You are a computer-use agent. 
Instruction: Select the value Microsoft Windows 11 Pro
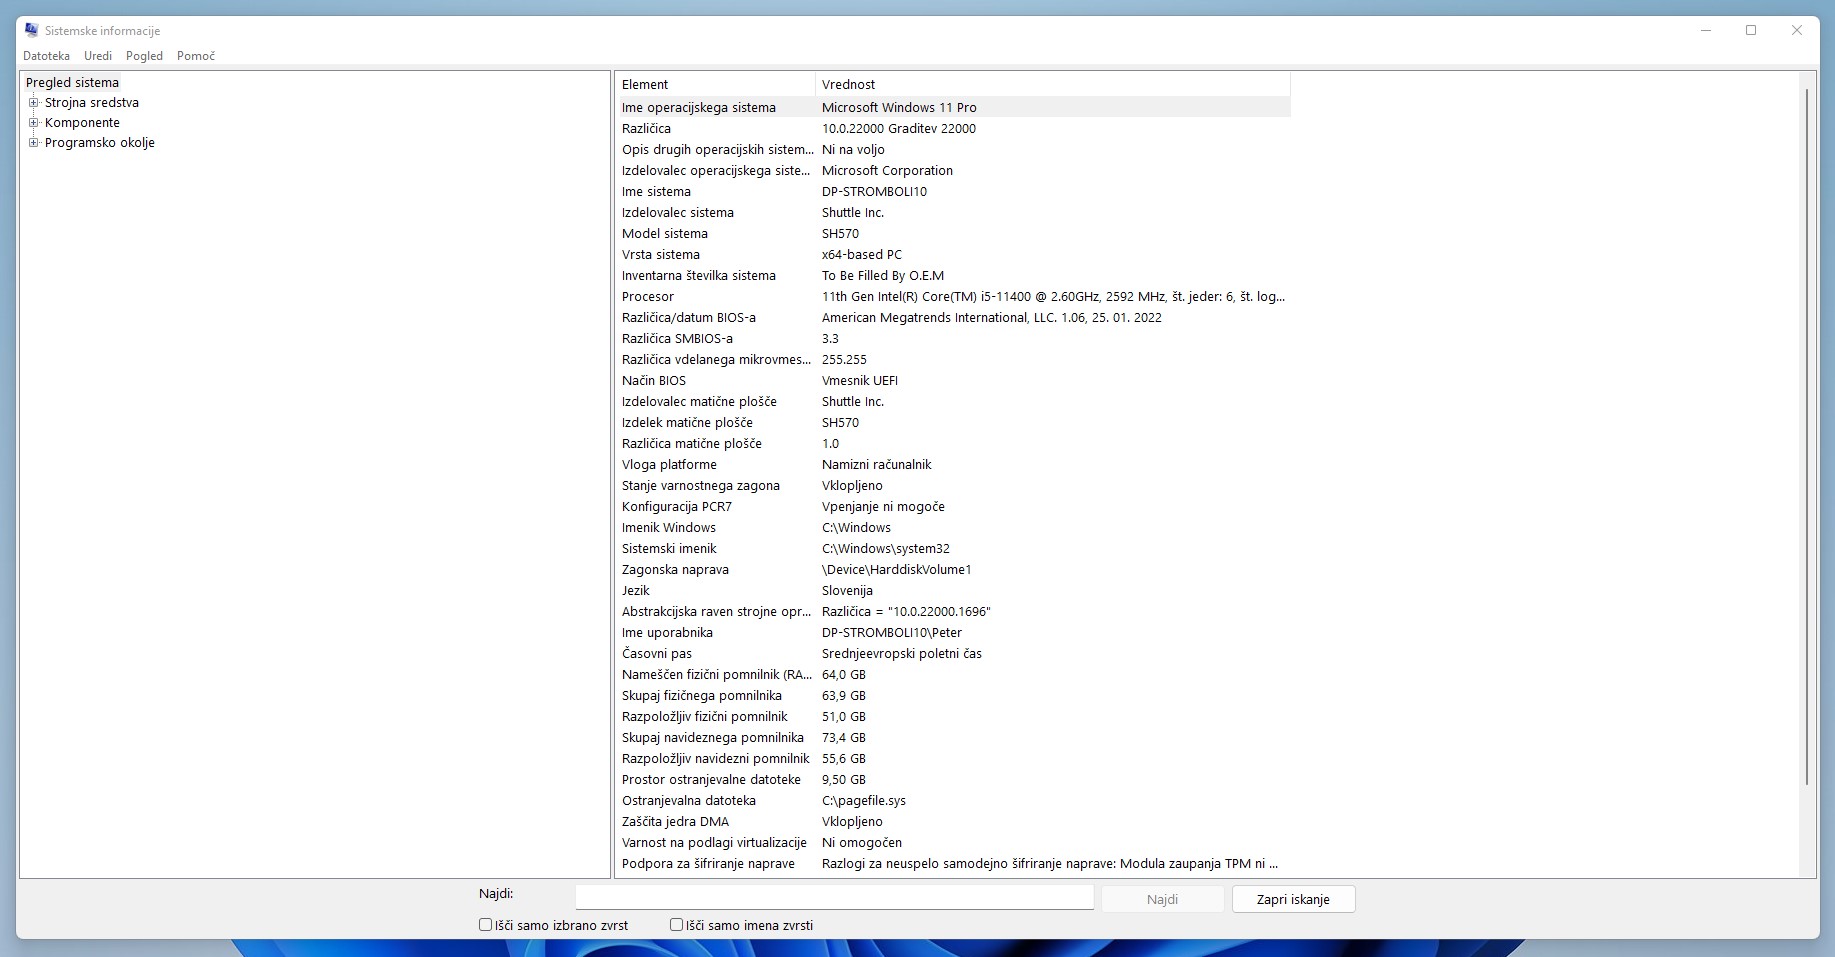[x=899, y=107]
